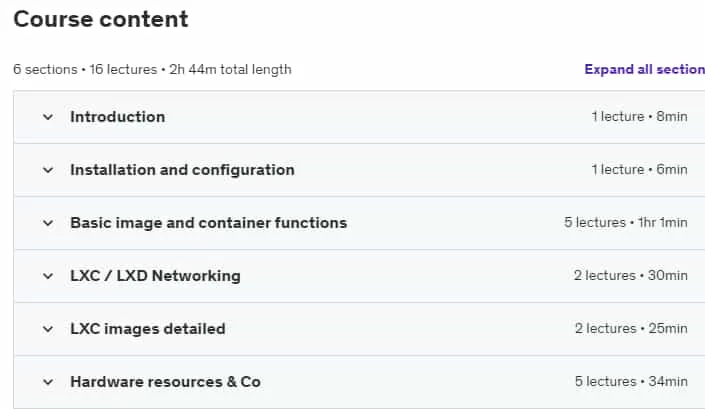Click '5 lectures • 1hr 1min' text
Viewport: 705px width, 409px height.
click(626, 222)
